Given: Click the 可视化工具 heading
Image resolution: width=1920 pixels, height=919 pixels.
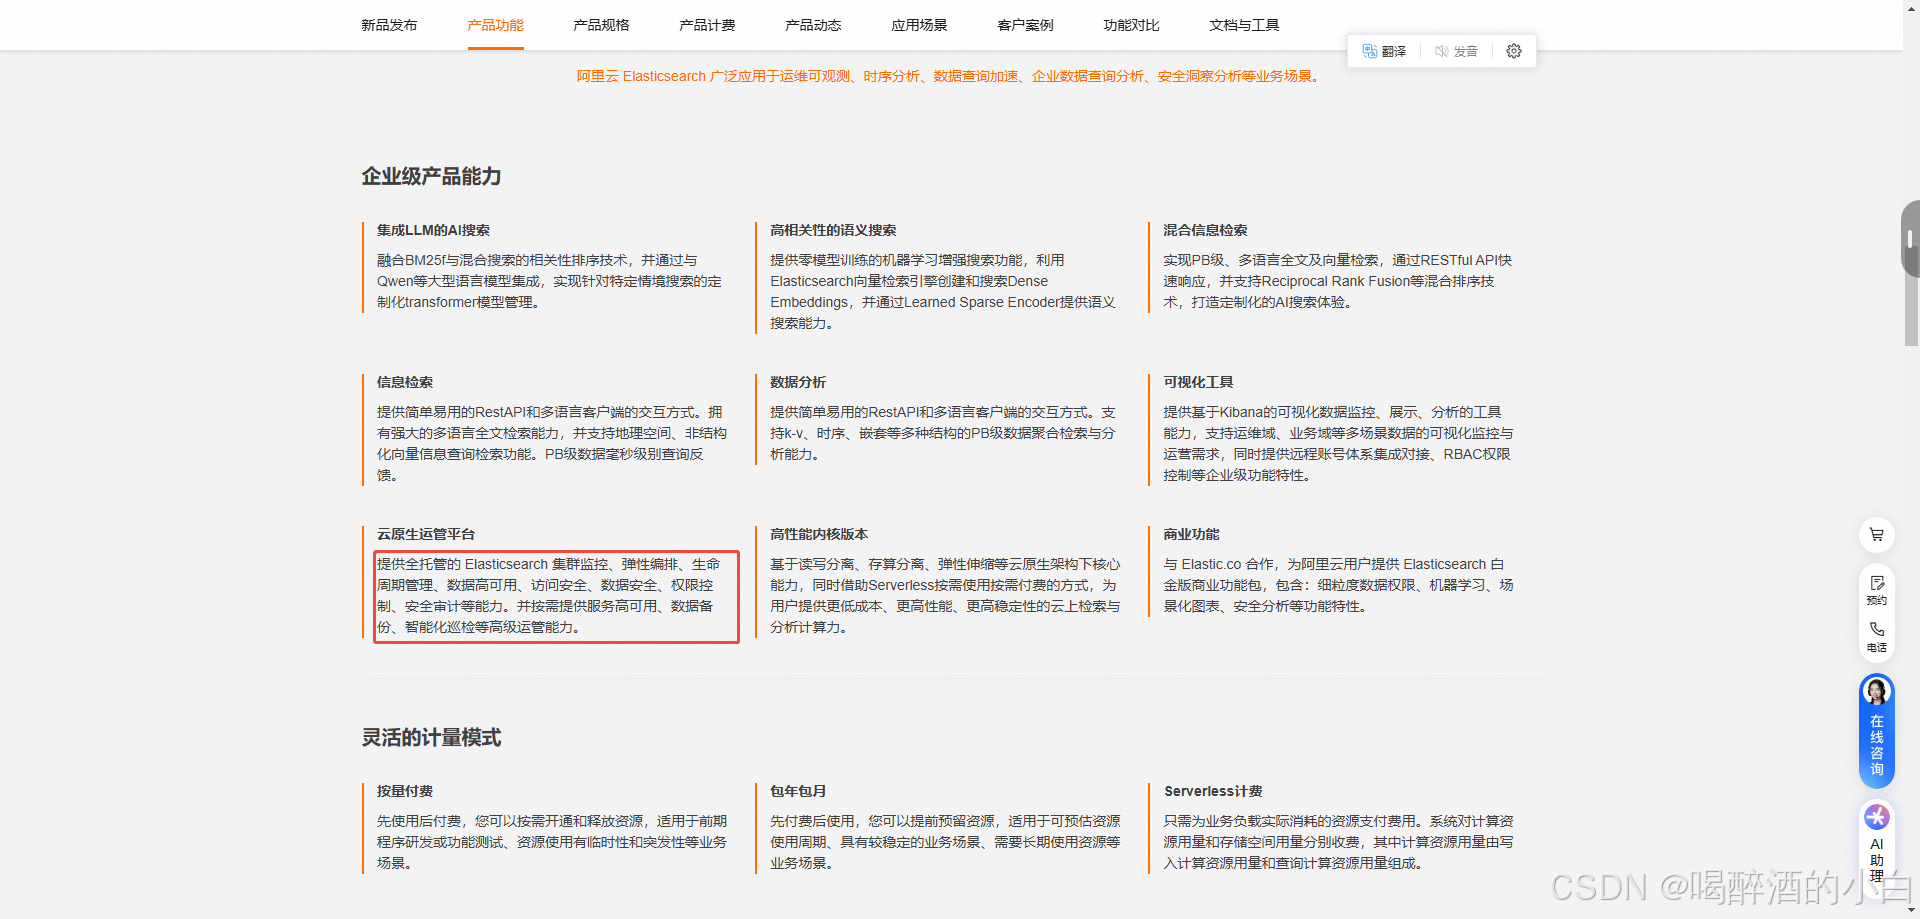Looking at the screenshot, I should pyautogui.click(x=1198, y=382).
